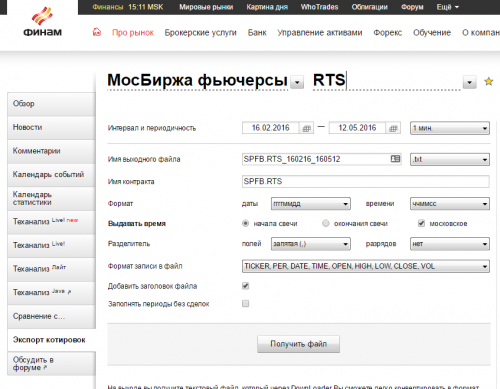Open the '.txt' file extension dropdown
Image resolution: width=500 pixels, height=389 pixels.
450,159
